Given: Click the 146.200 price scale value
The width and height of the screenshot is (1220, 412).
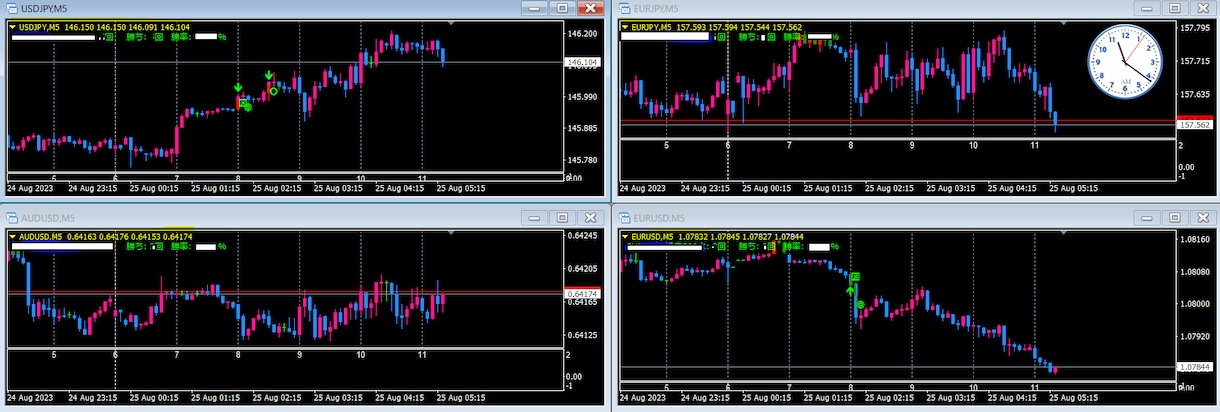Looking at the screenshot, I should [x=582, y=34].
